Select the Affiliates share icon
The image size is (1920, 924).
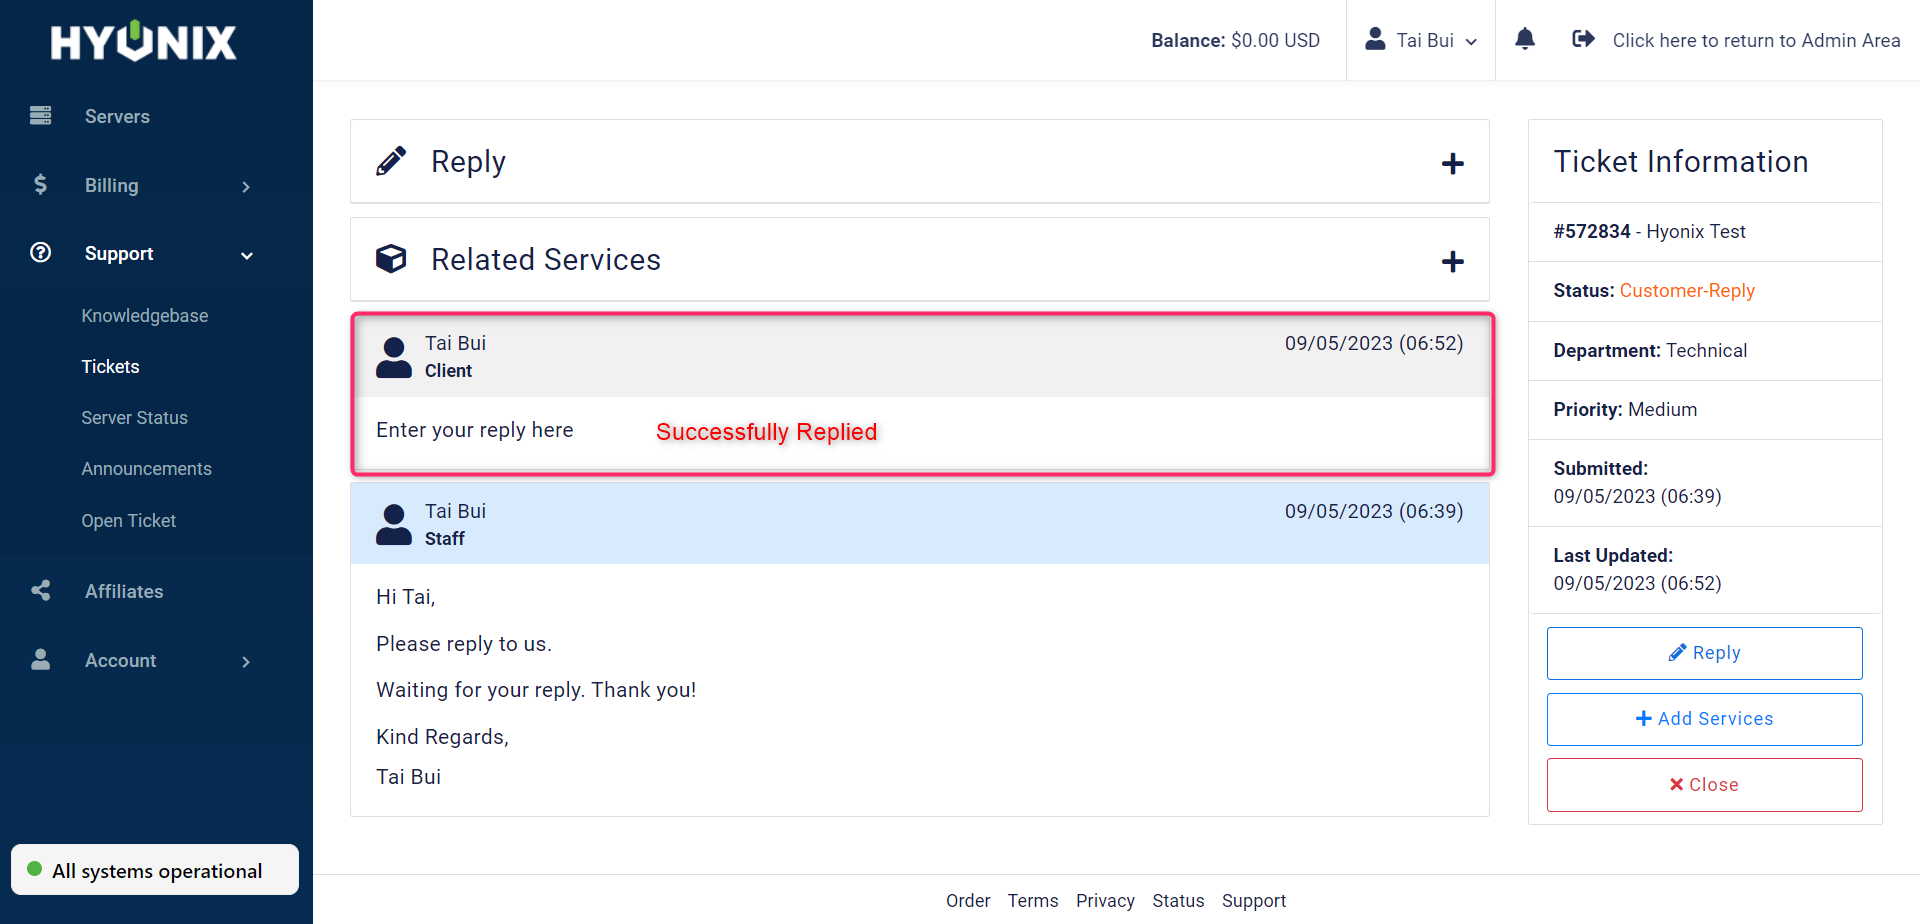tap(40, 591)
